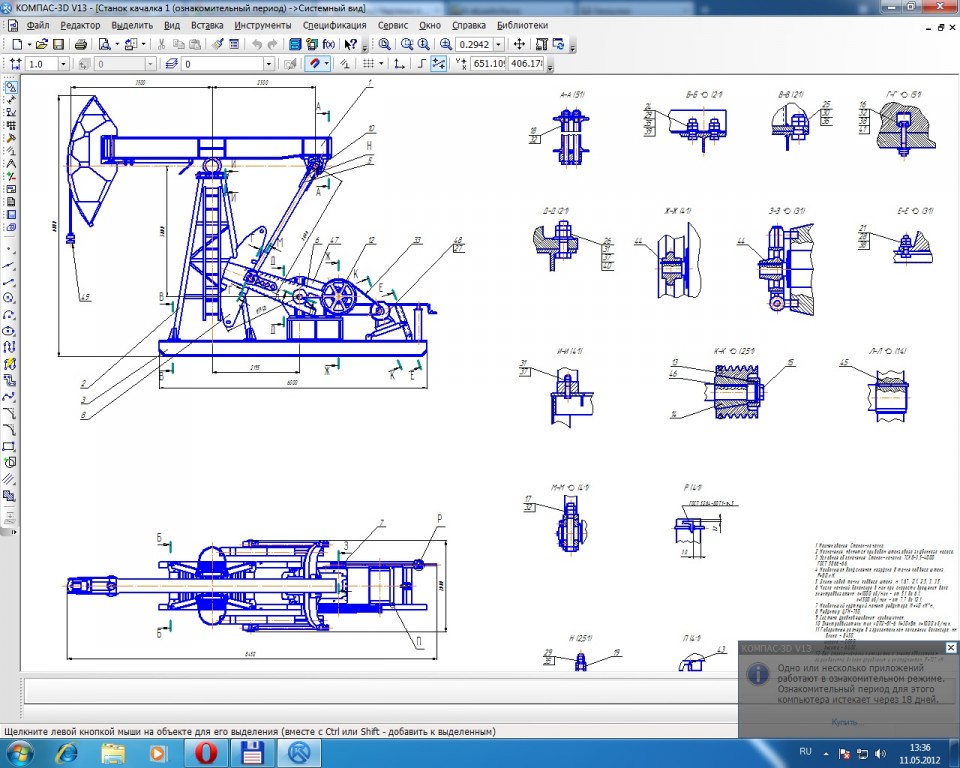Image resolution: width=960 pixels, height=768 pixels.
Task: Select the Pan (move view) cross-arrows tool
Action: [519, 44]
